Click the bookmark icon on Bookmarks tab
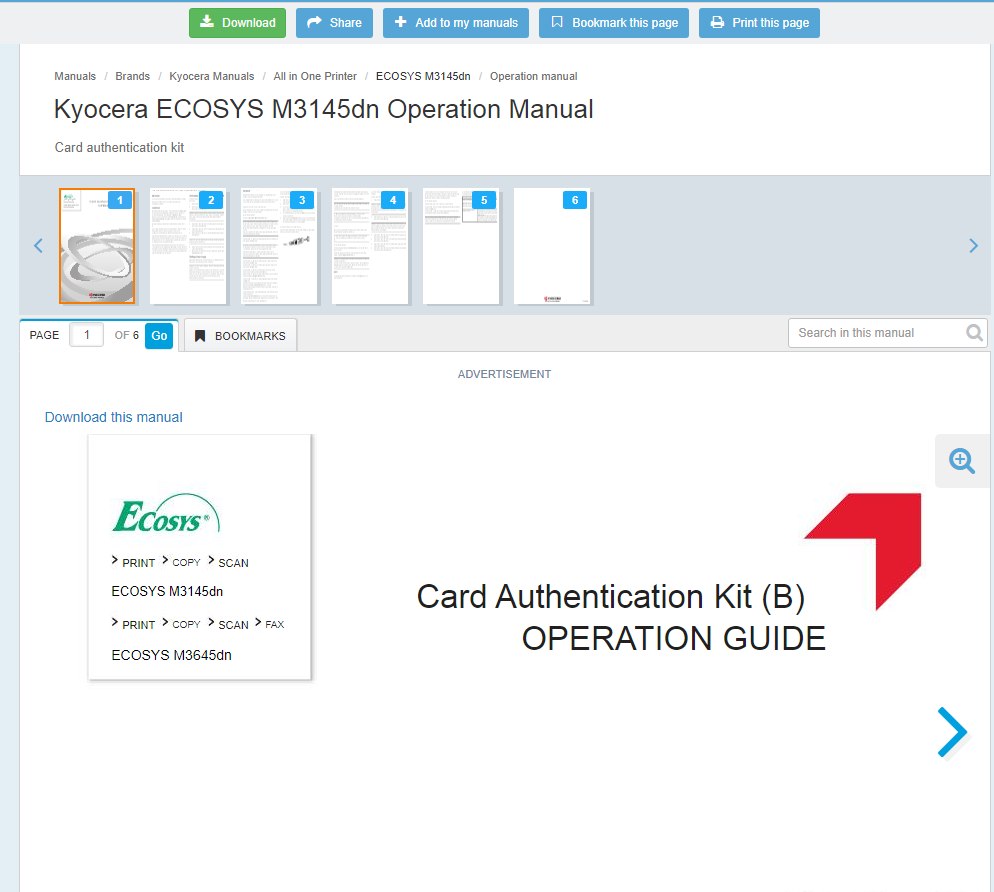 click(200, 335)
